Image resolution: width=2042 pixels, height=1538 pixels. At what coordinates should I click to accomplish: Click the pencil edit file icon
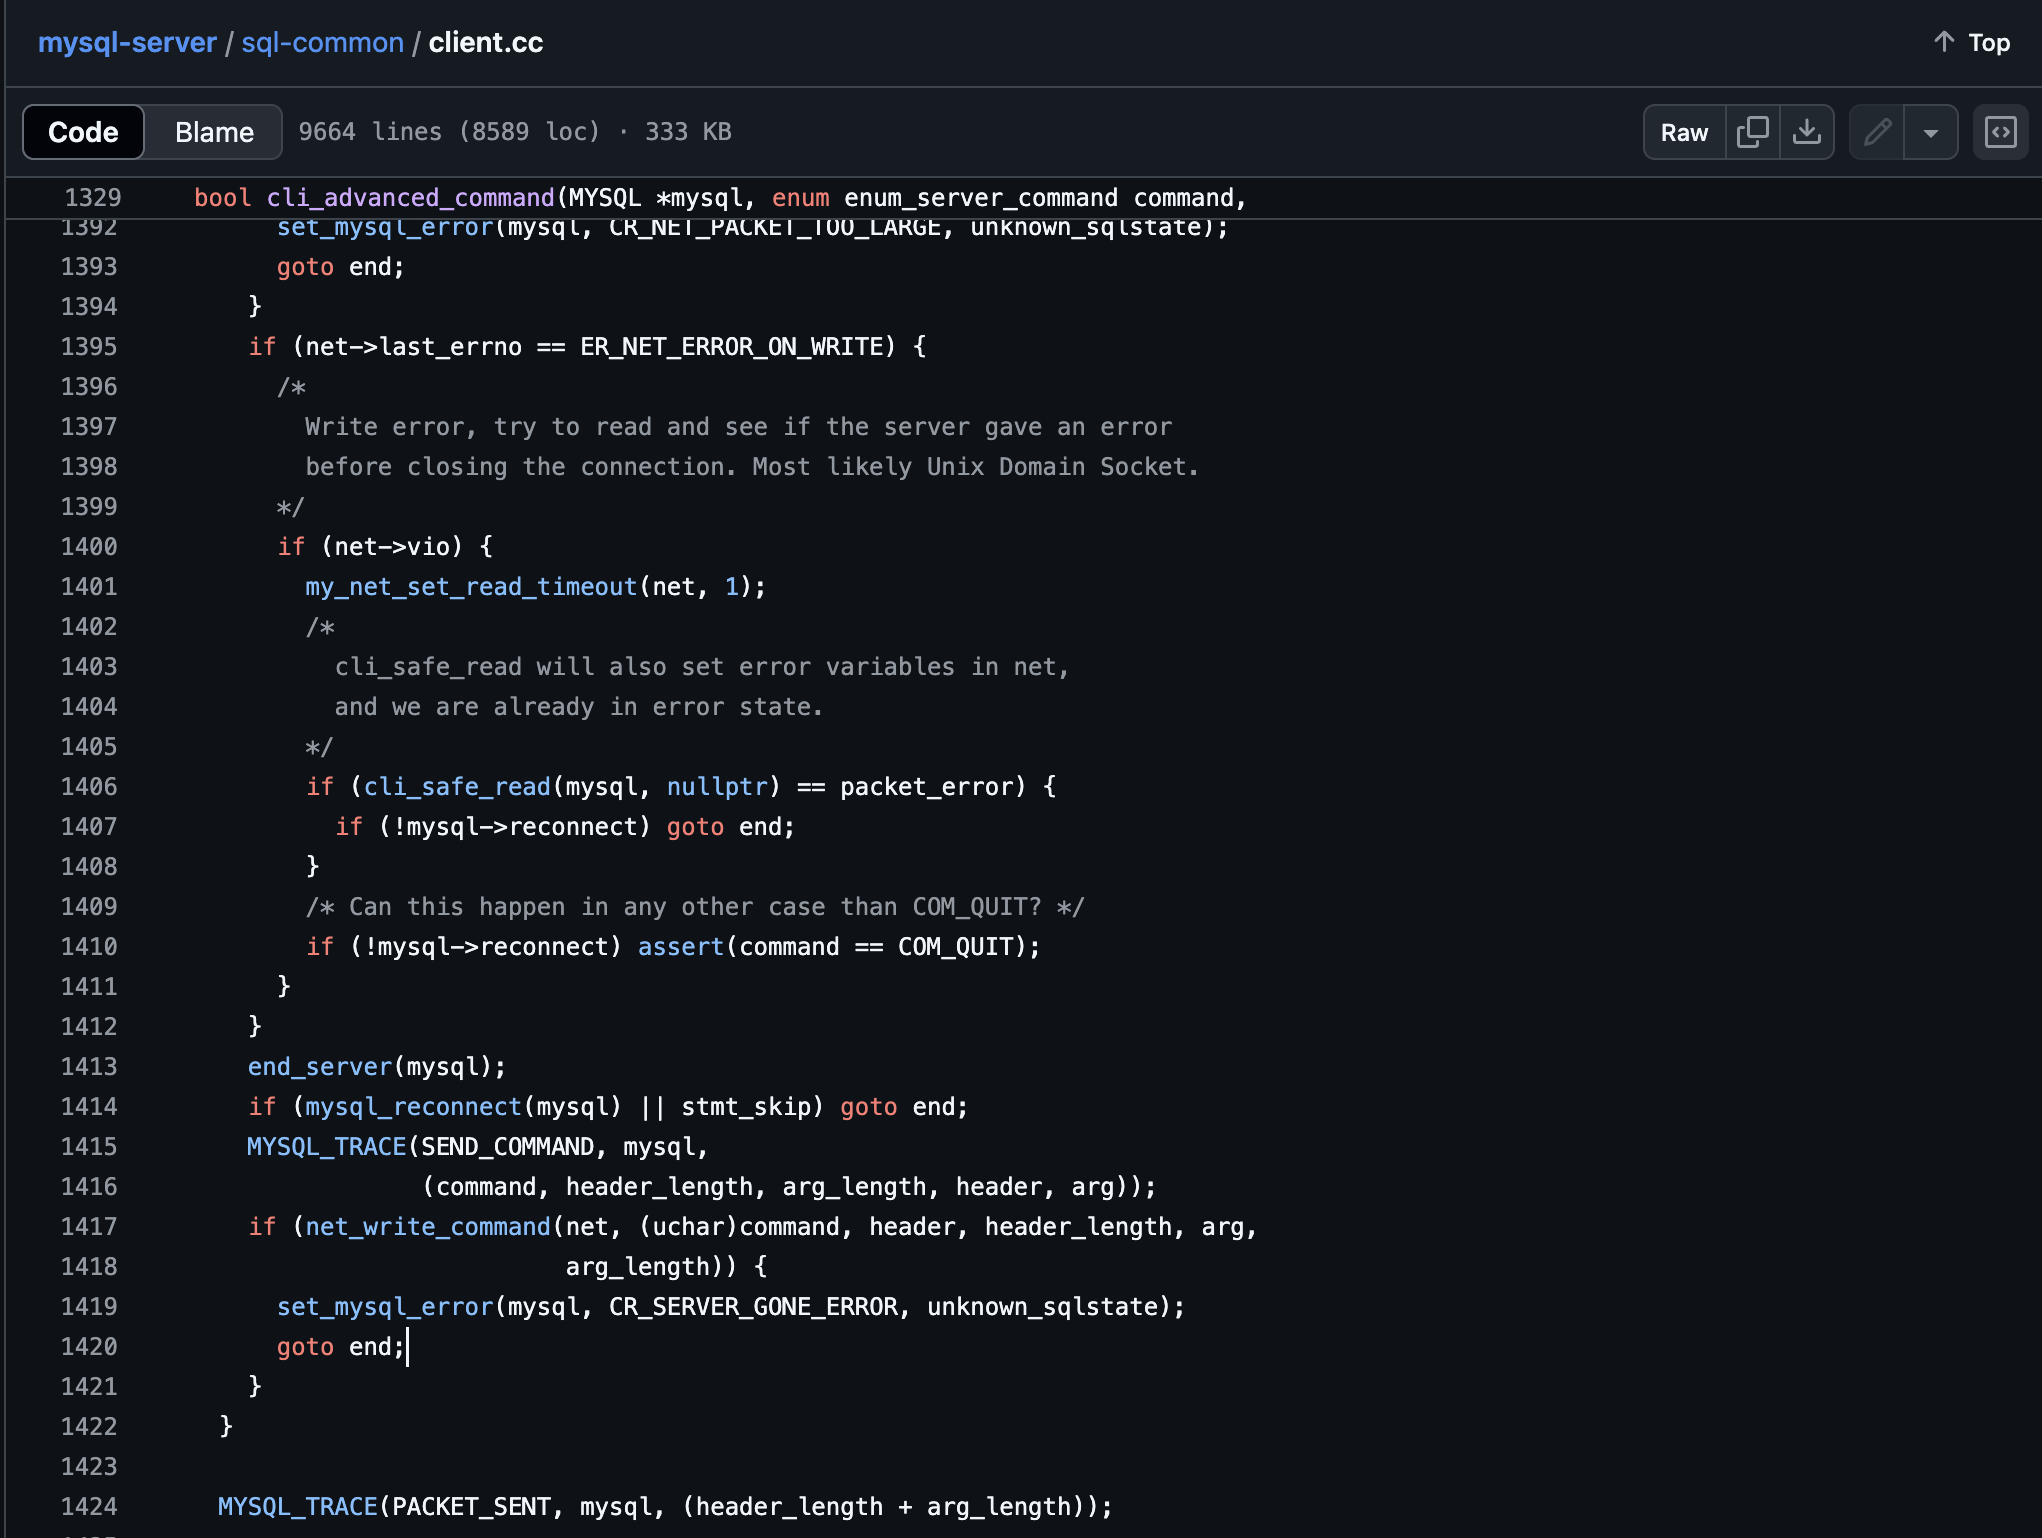(1877, 132)
